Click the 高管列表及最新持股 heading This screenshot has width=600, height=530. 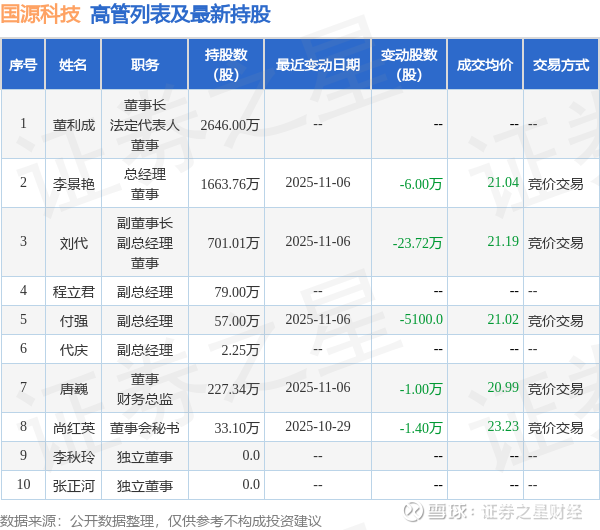[x=180, y=14]
